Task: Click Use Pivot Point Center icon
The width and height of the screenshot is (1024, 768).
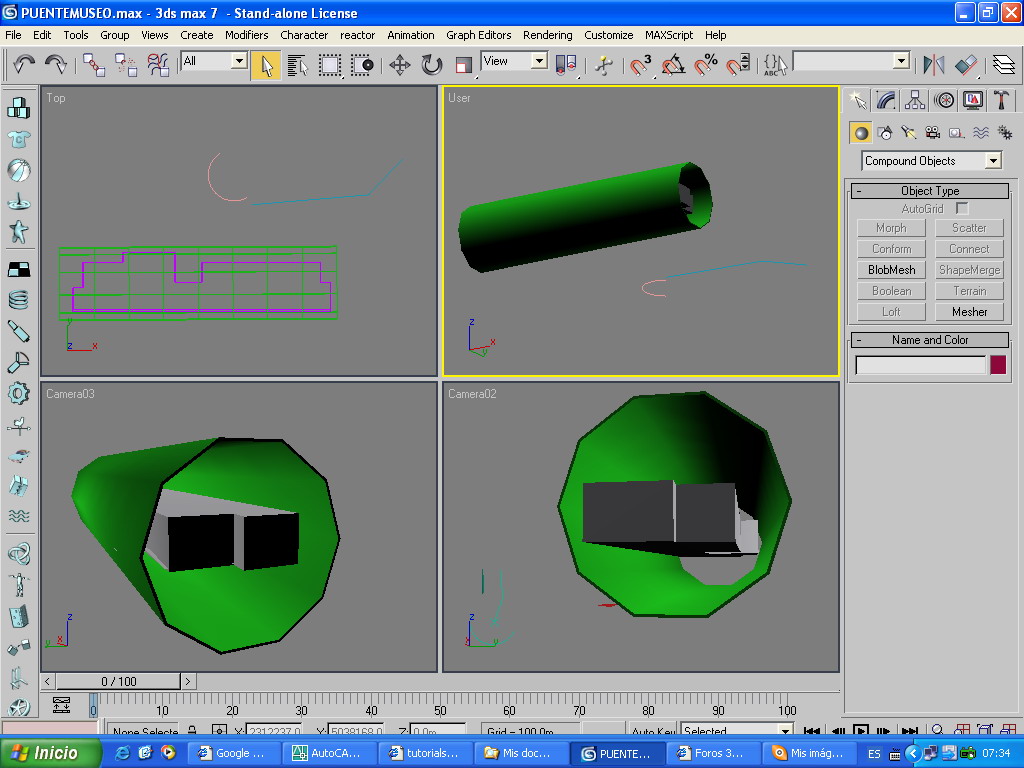Action: coord(566,65)
